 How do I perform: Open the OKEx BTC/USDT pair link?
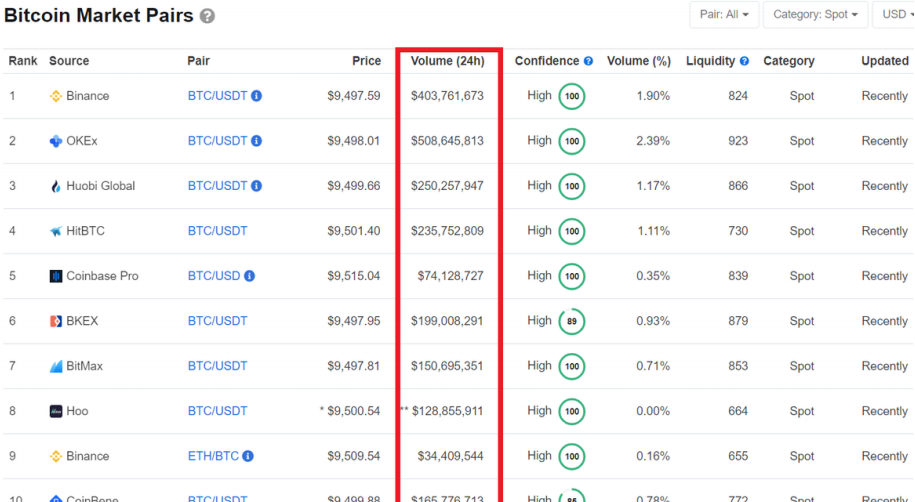coord(218,141)
